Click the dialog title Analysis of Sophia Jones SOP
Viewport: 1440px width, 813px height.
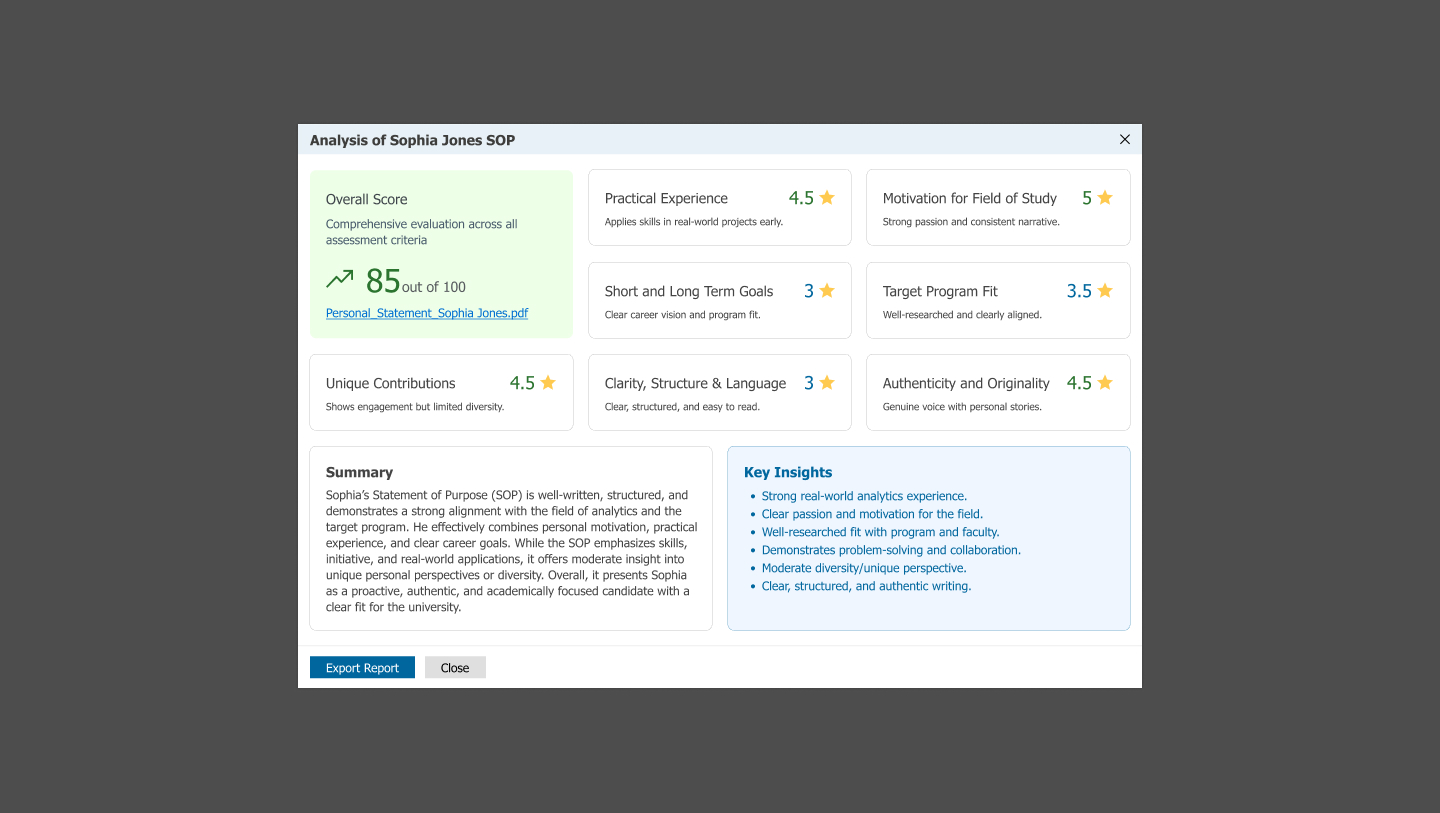click(412, 140)
